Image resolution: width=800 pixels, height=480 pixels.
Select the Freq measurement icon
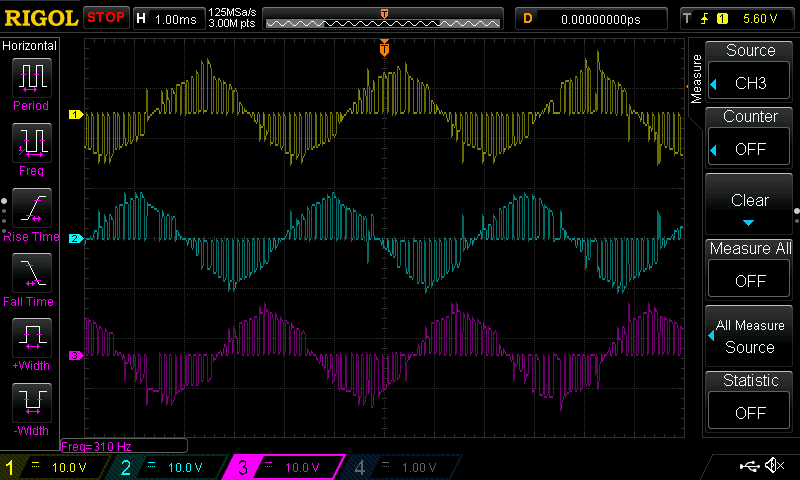[x=32, y=143]
